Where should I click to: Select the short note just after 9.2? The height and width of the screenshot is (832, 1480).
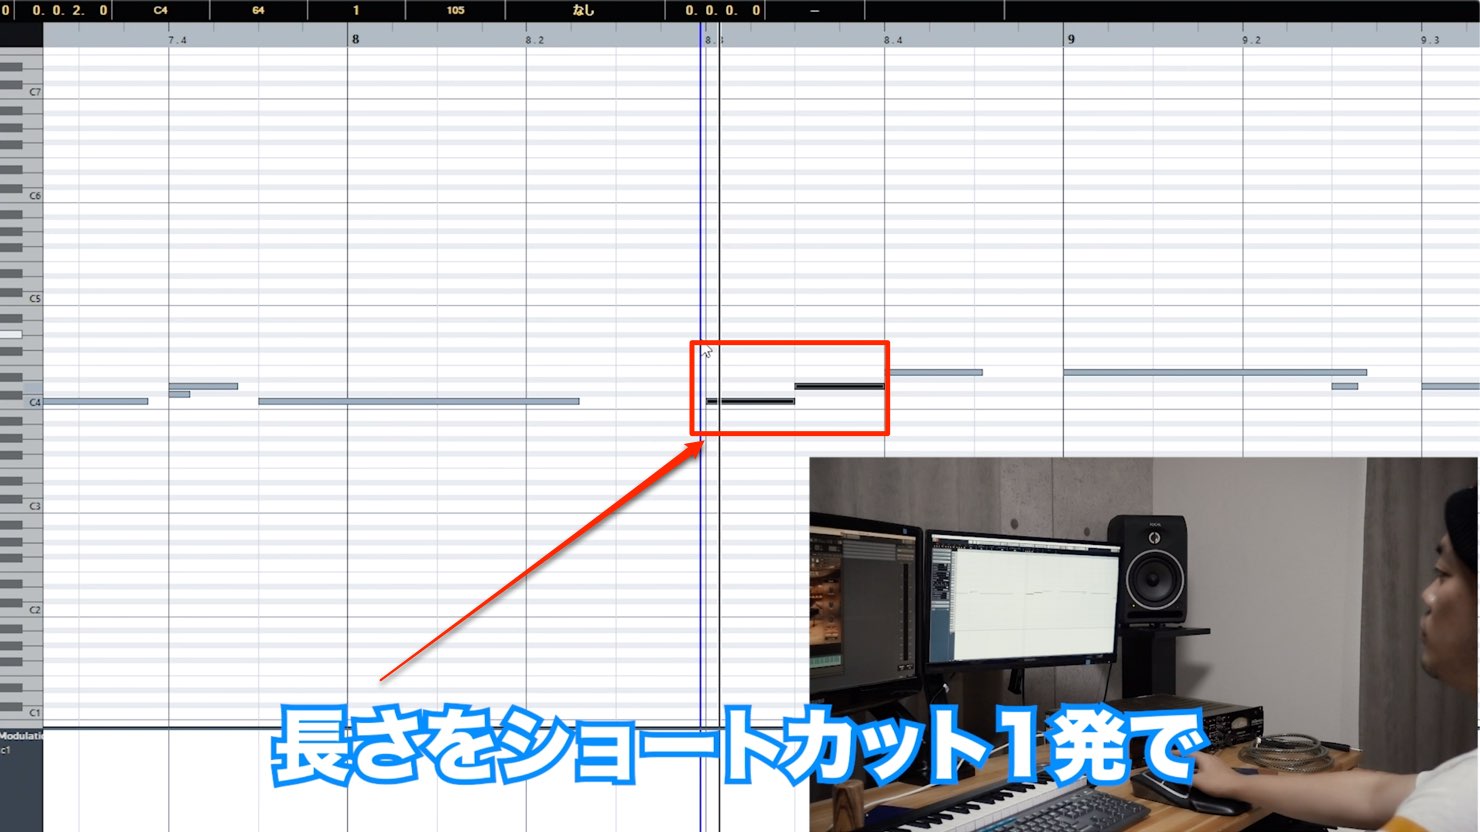coord(1345,386)
